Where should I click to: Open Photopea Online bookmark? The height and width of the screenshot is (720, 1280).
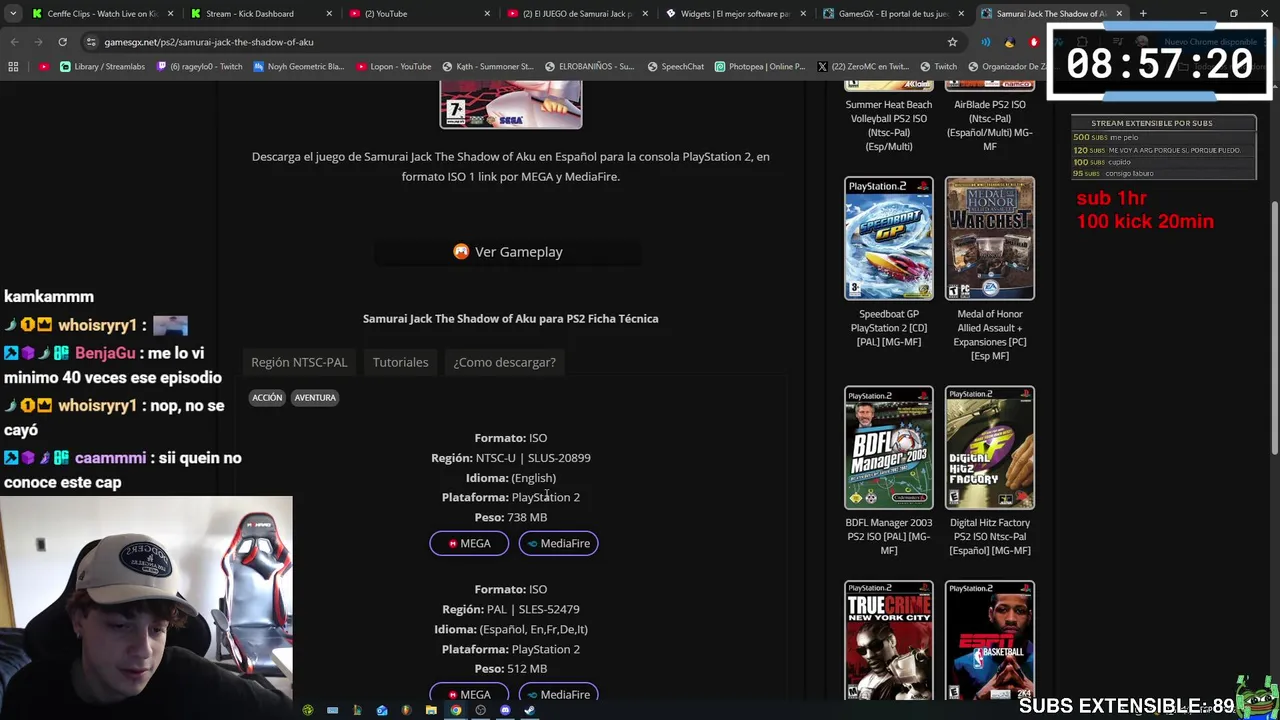tap(759, 66)
